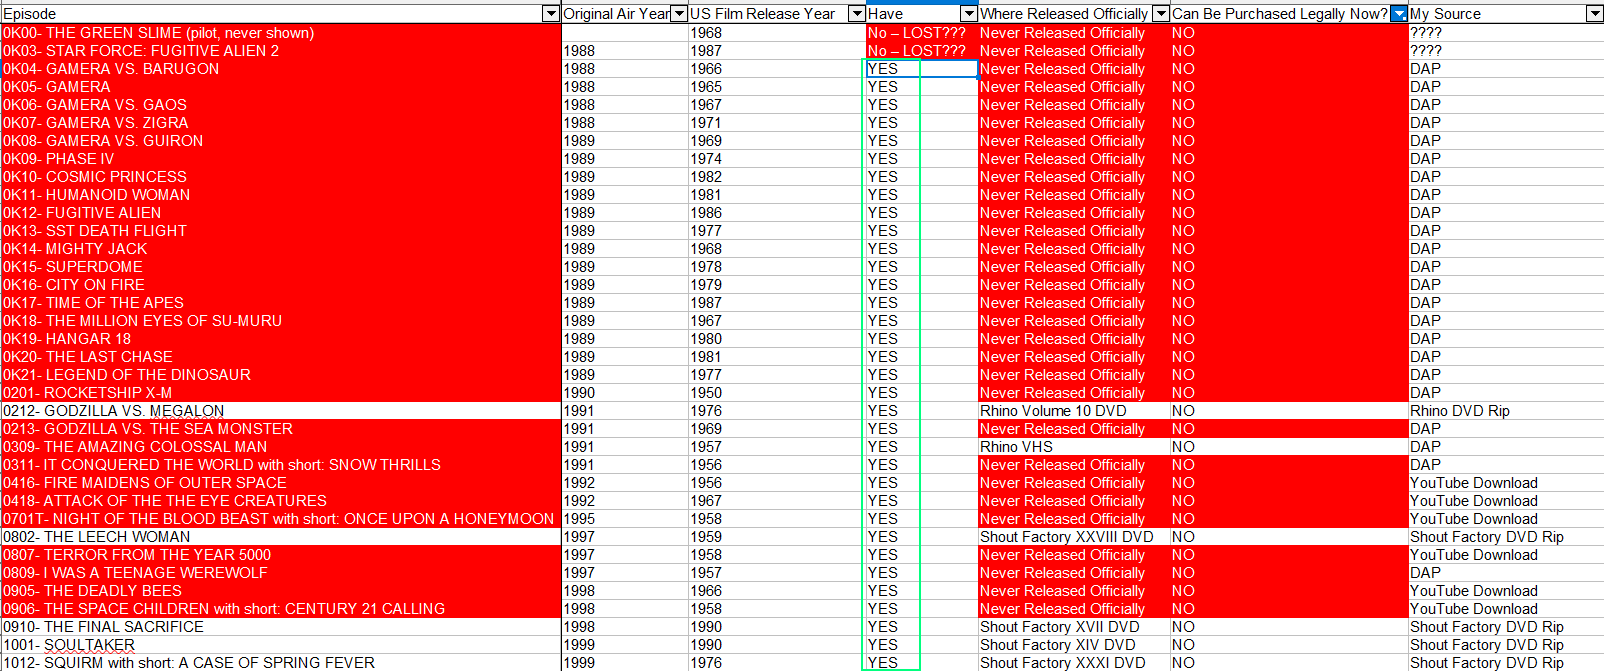Select cell 0K08- GAMERA VS. GUIRON

click(281, 141)
